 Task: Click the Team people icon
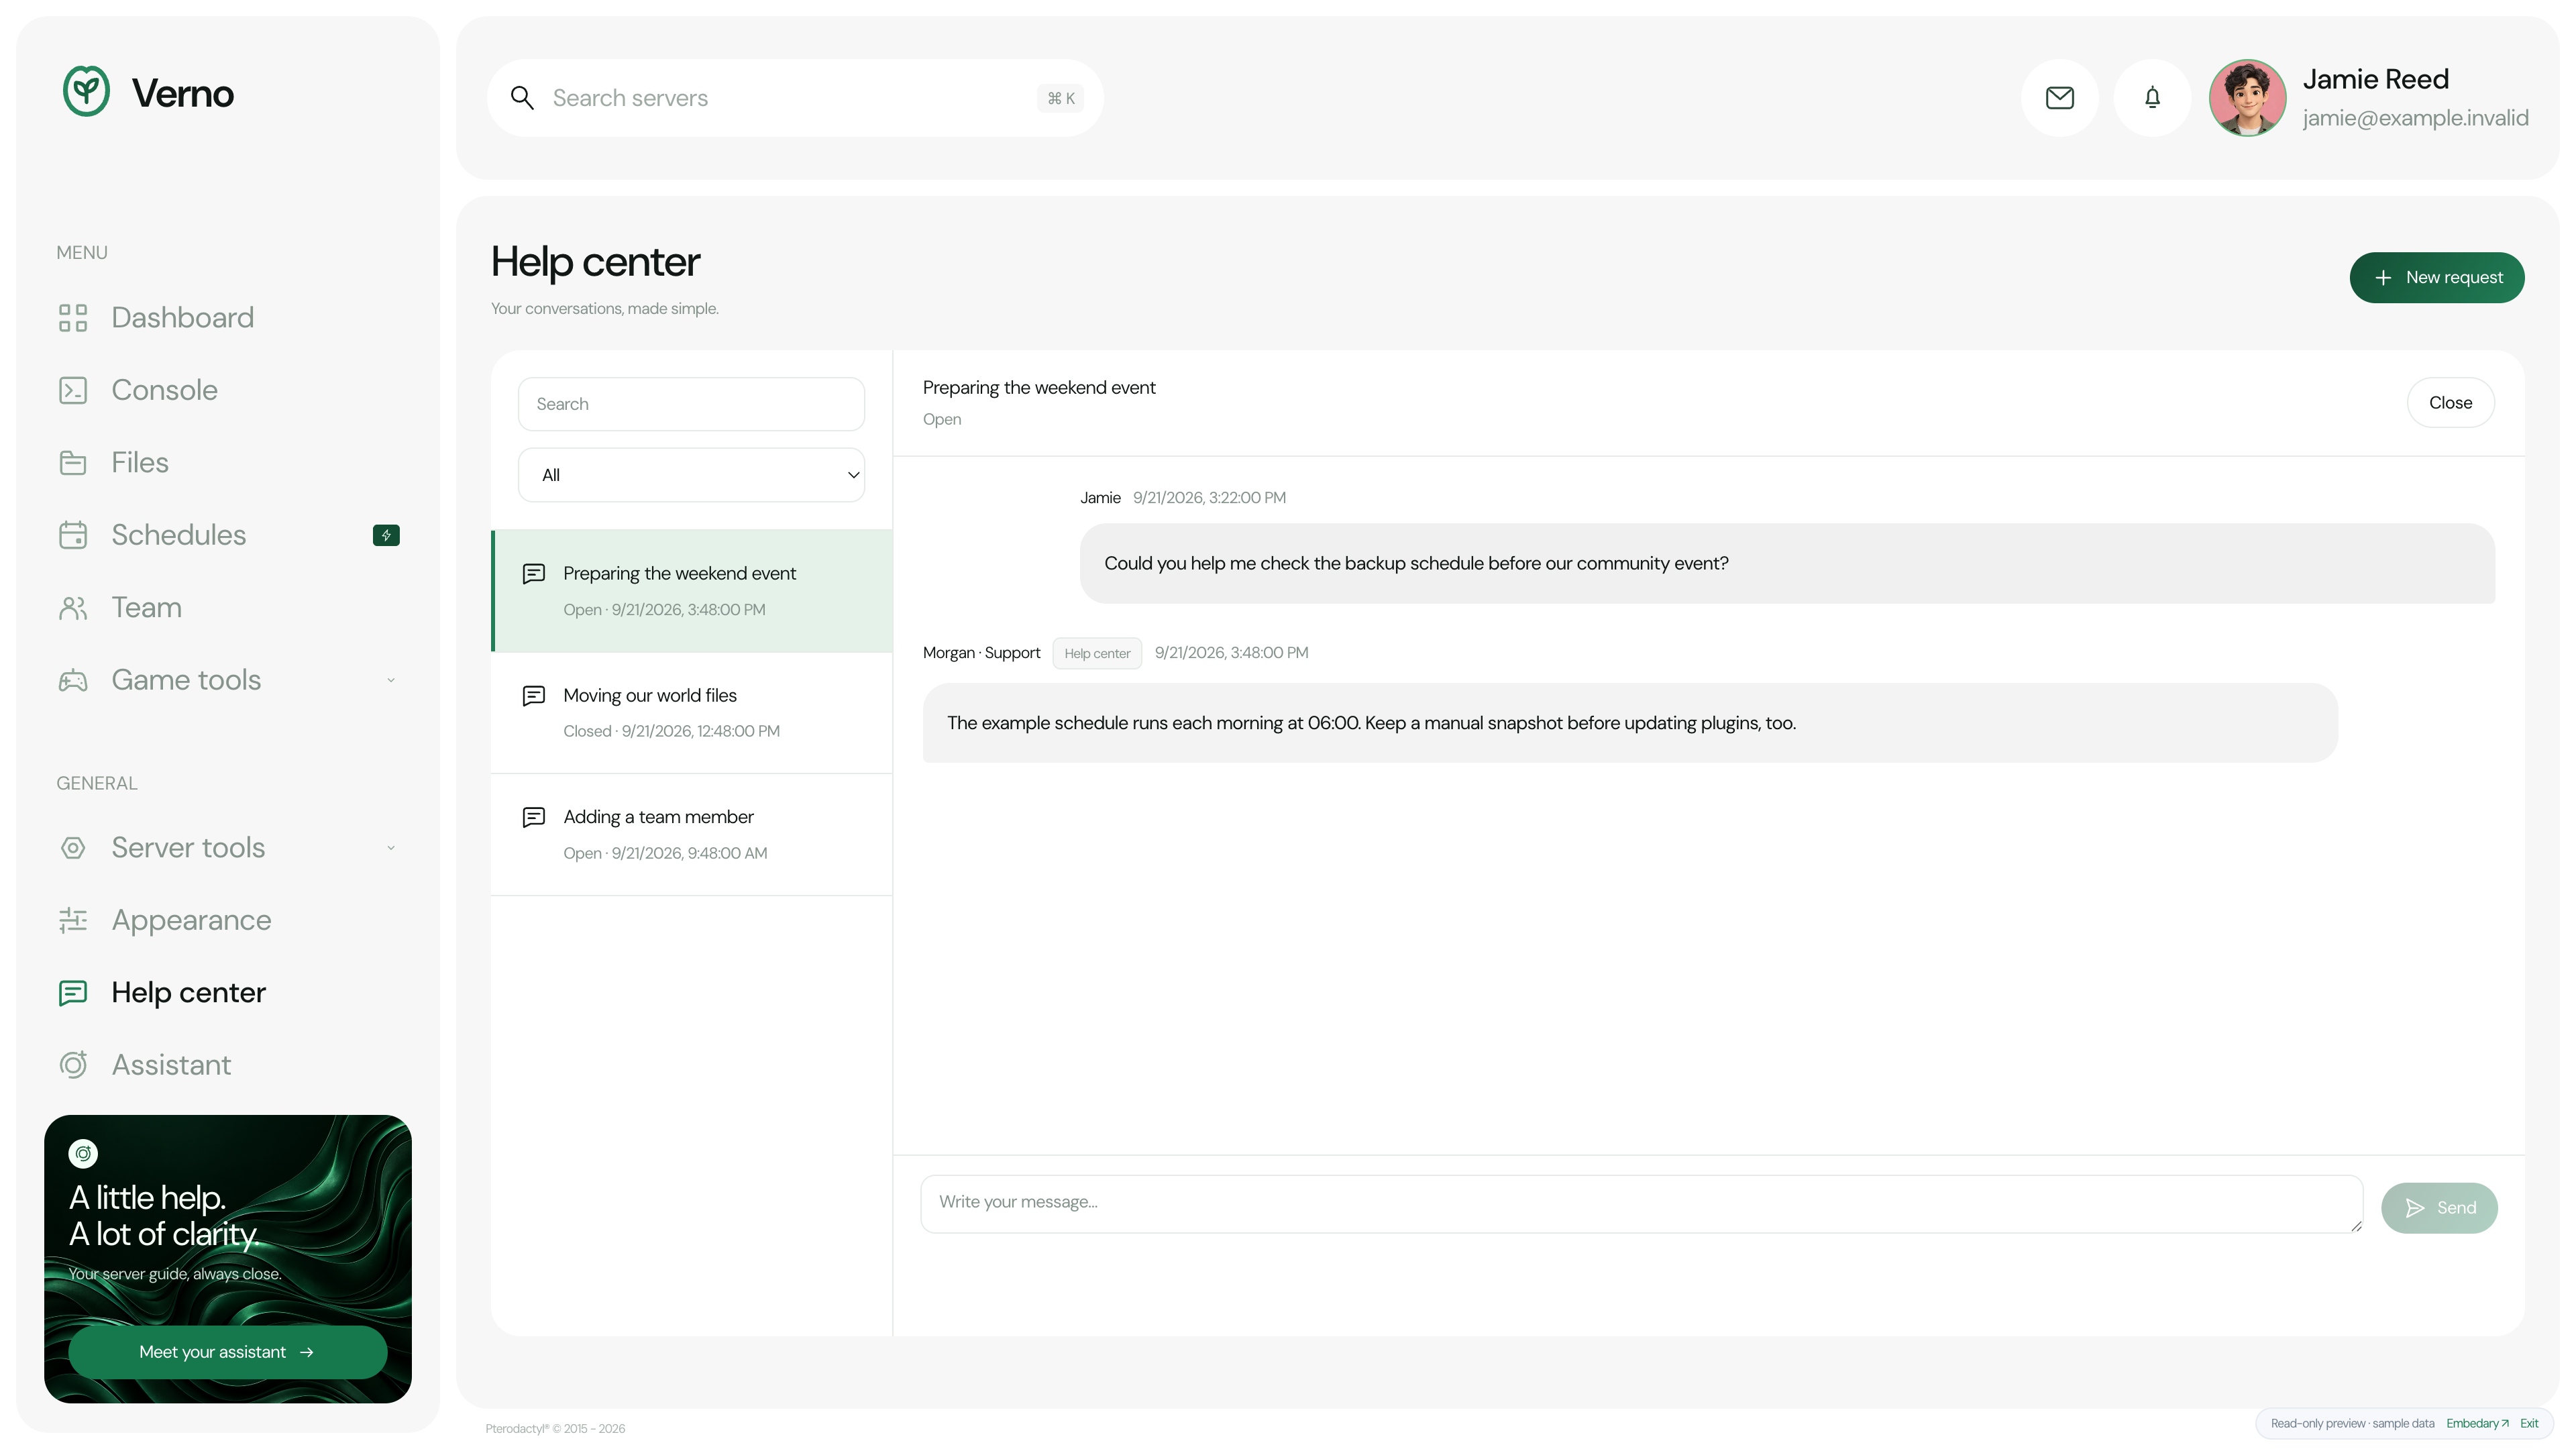(x=73, y=608)
